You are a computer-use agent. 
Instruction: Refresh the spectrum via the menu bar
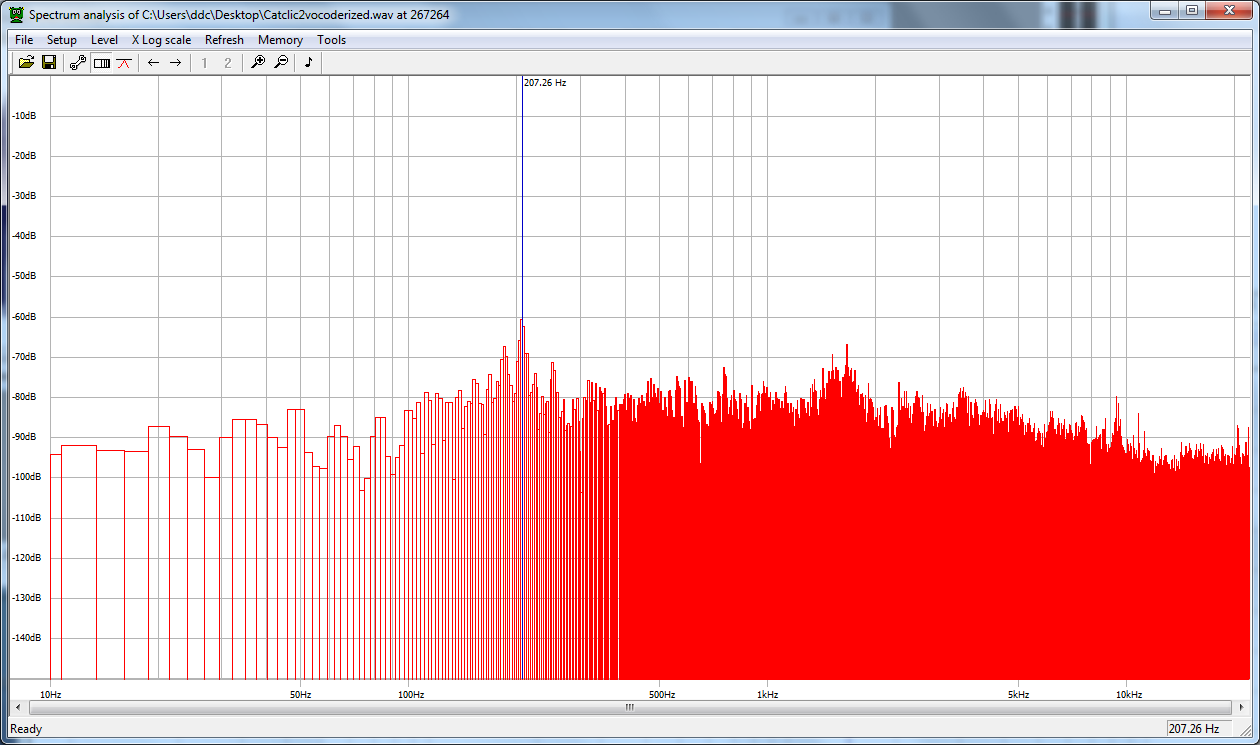point(224,39)
